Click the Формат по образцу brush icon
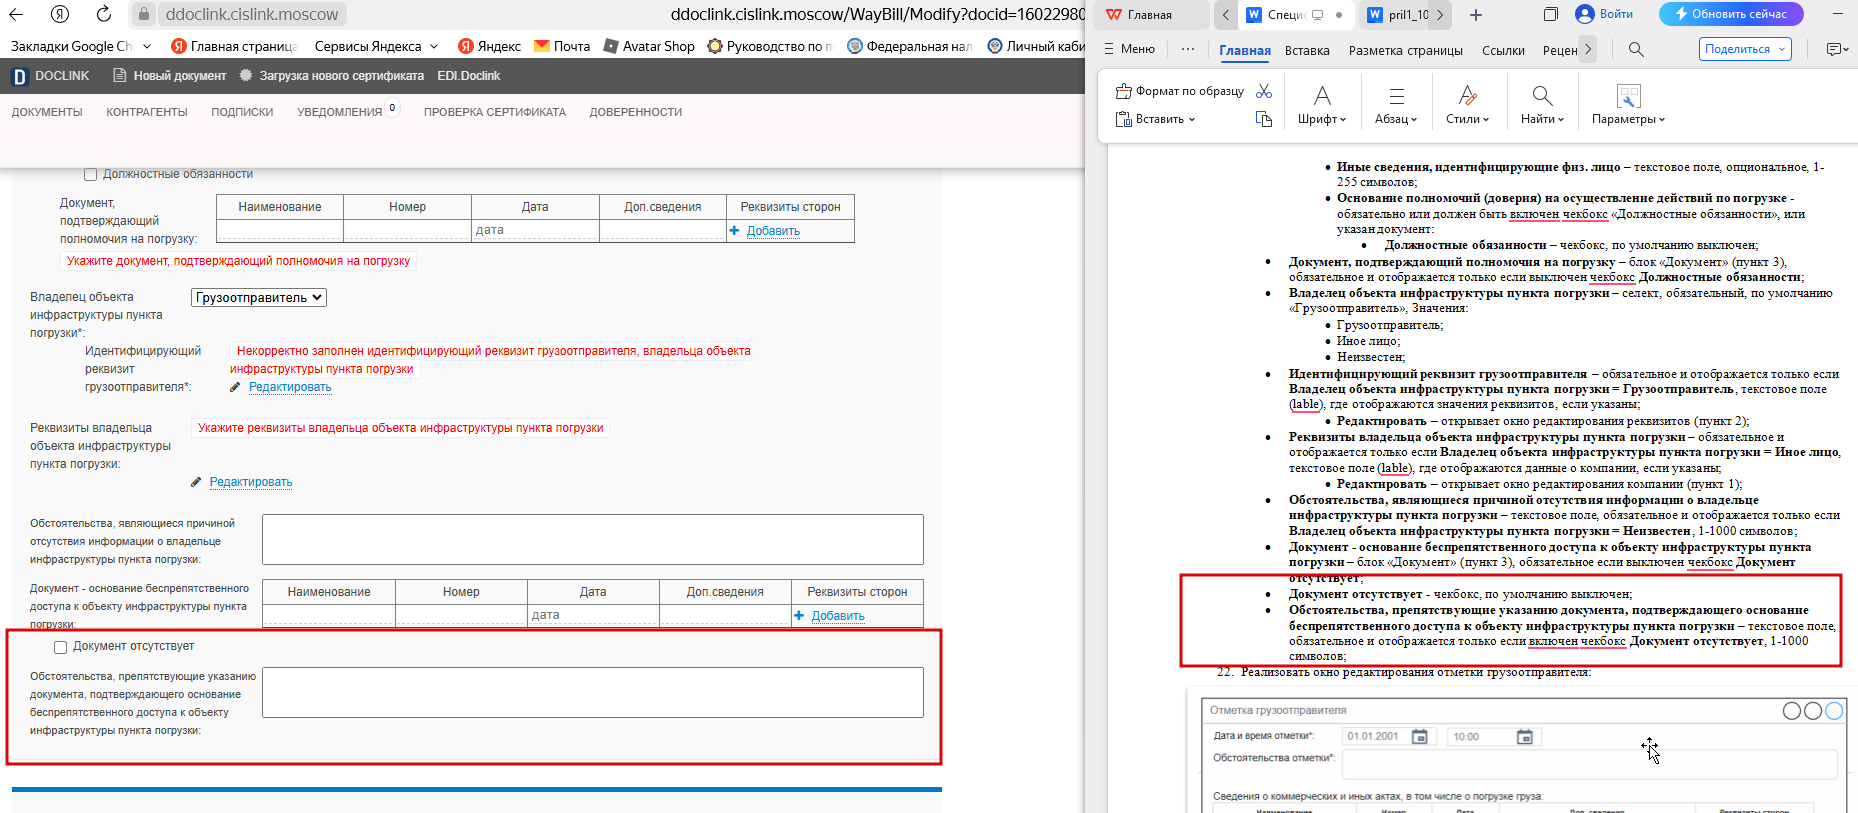1858x813 pixels. [1124, 91]
